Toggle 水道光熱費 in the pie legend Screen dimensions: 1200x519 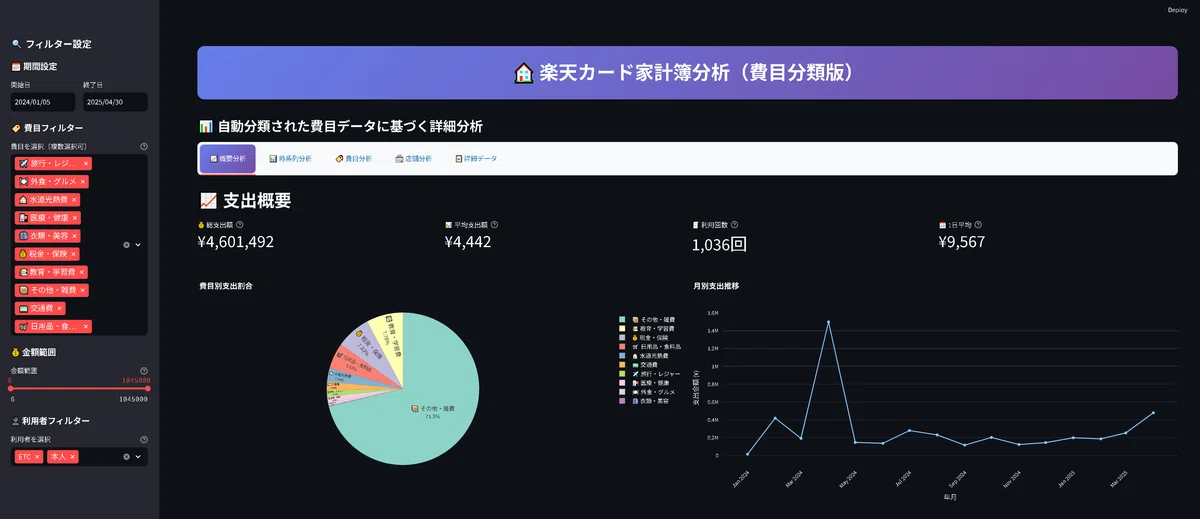648,355
